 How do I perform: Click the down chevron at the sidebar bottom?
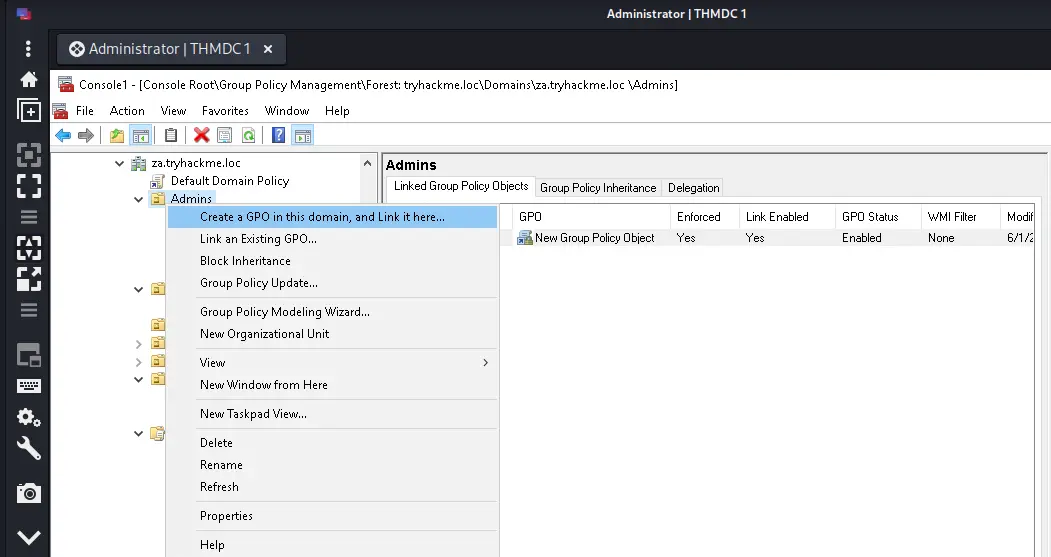coord(29,537)
